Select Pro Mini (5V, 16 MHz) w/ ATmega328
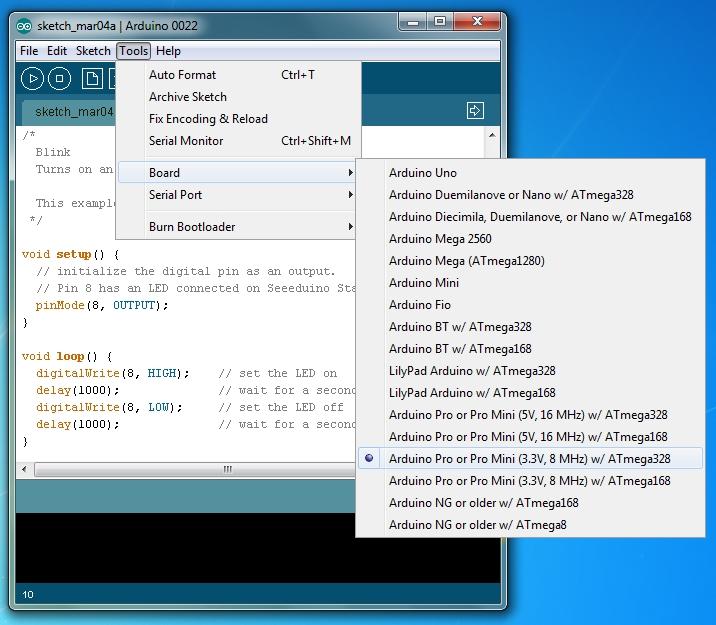This screenshot has width=716, height=625. pos(530,415)
